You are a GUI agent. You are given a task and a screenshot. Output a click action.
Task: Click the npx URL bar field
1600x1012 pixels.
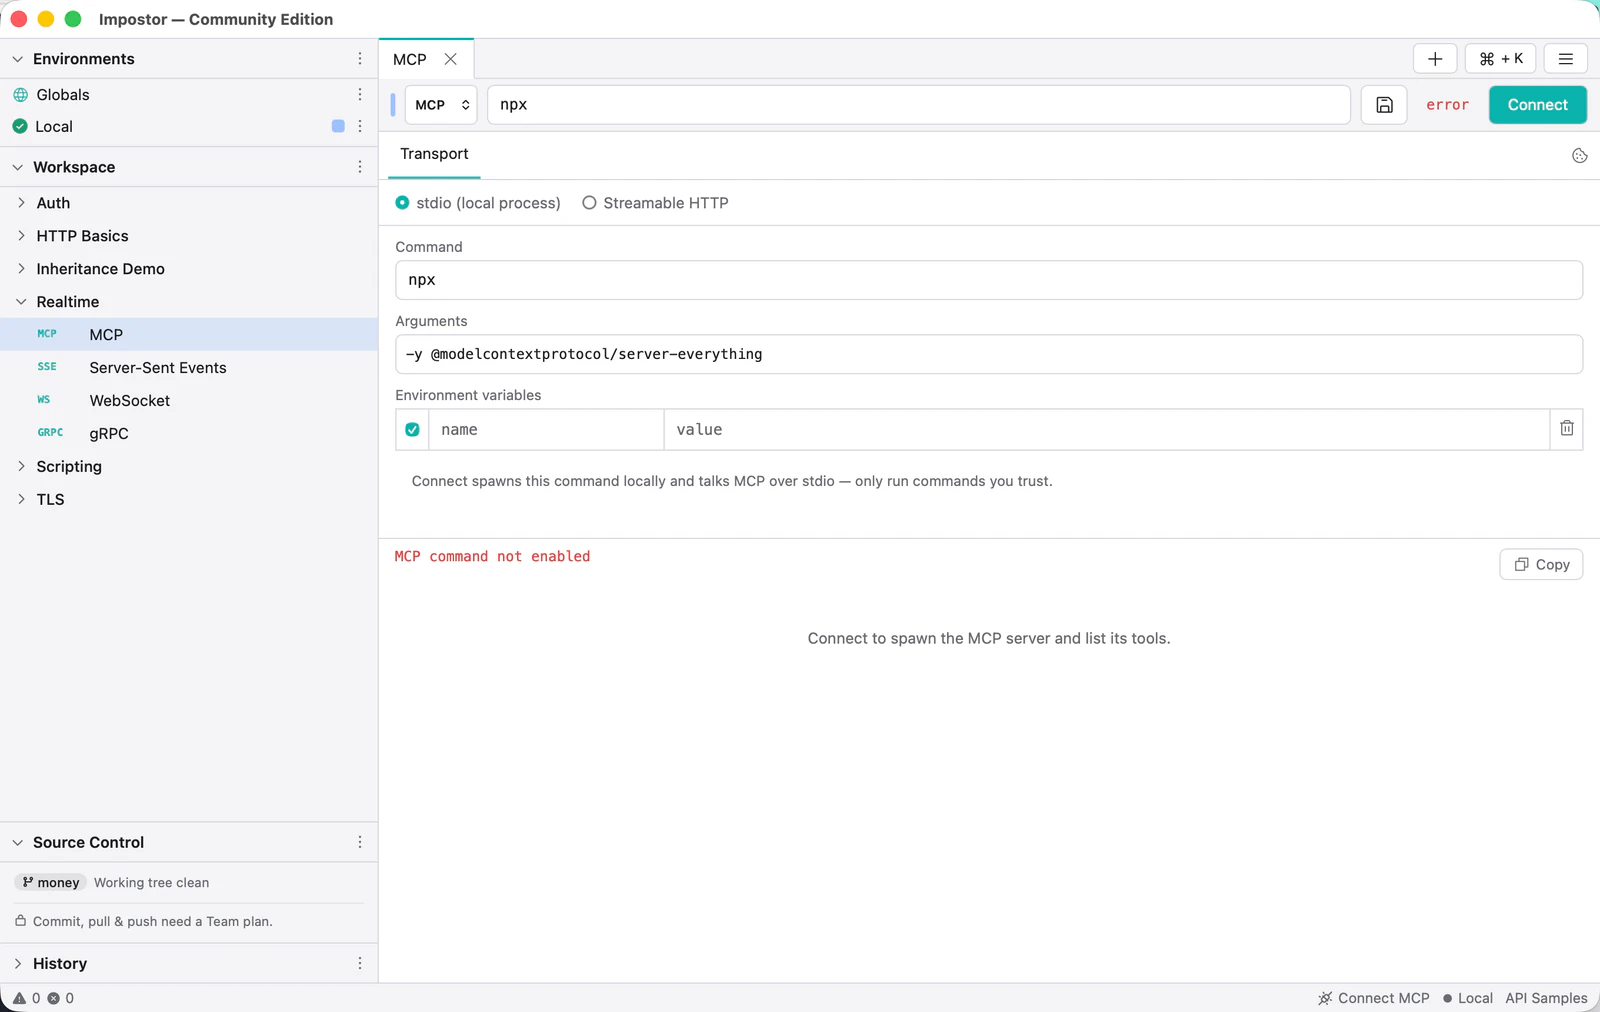[919, 105]
